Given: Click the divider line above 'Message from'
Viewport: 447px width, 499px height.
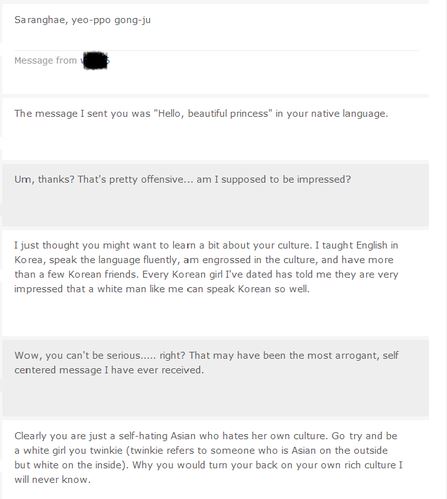Looking at the screenshot, I should point(217,50).
